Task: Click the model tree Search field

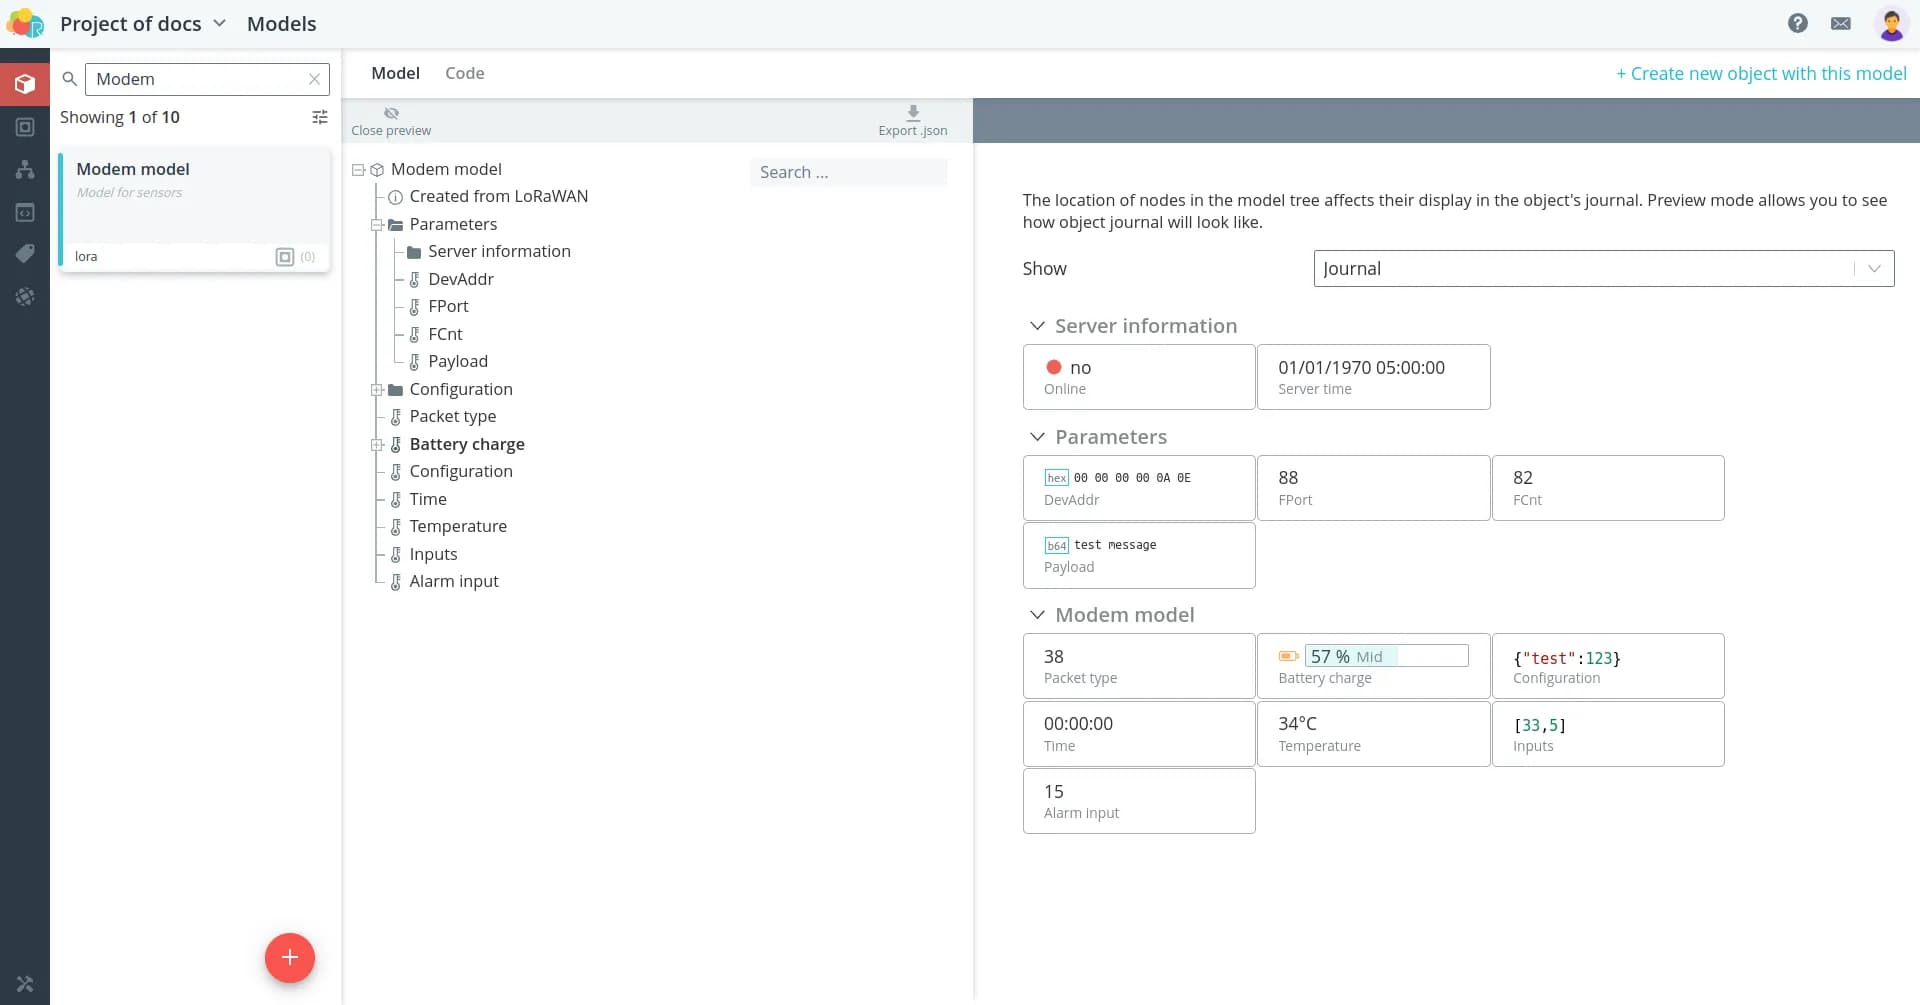Action: pos(848,172)
